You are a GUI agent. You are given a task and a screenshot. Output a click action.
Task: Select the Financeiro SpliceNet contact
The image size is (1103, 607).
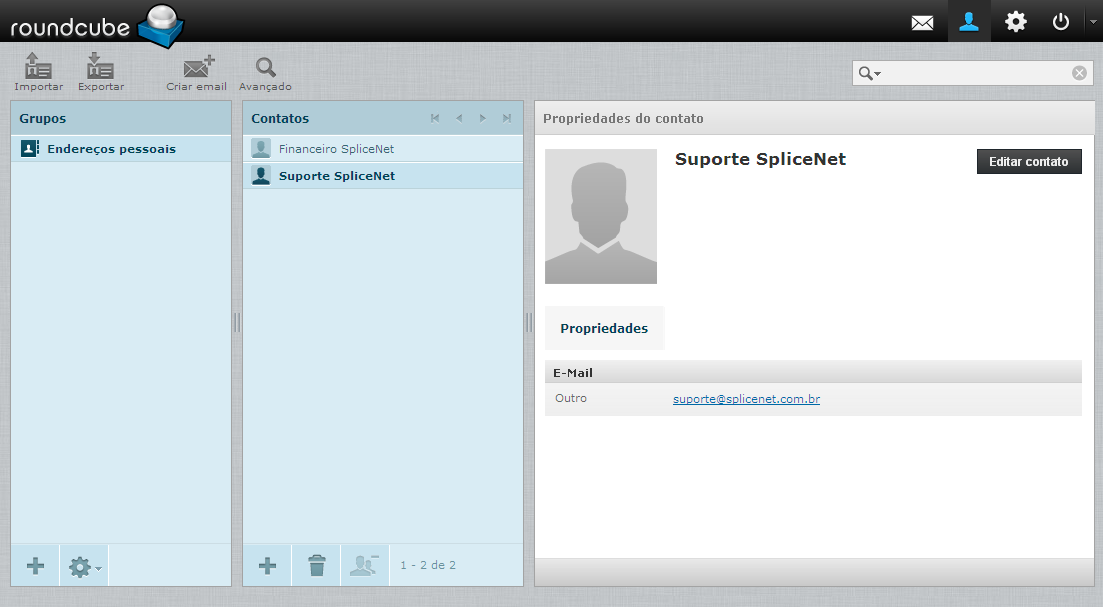click(x=383, y=149)
